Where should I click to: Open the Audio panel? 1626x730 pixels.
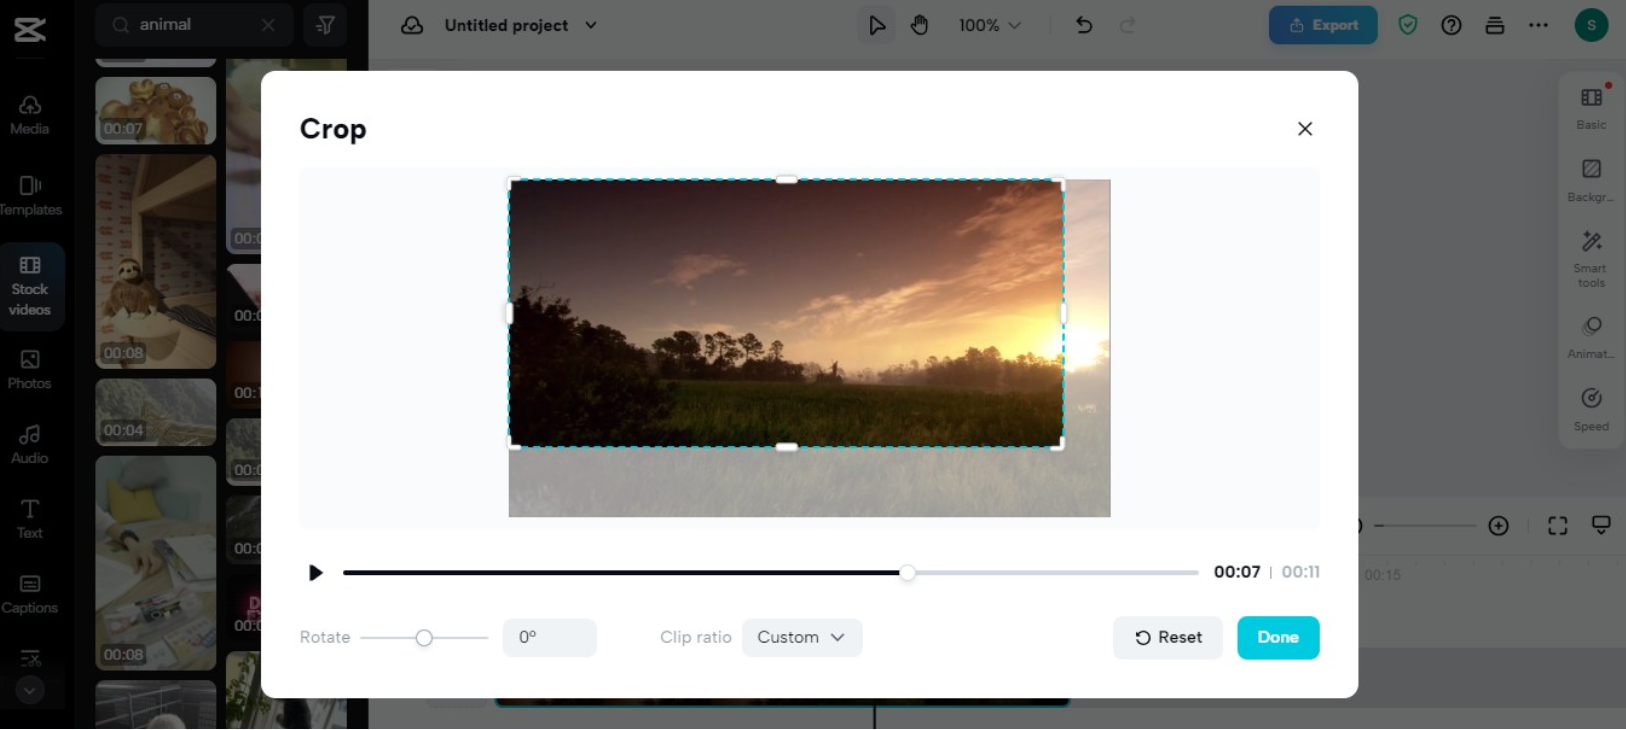tap(30, 444)
